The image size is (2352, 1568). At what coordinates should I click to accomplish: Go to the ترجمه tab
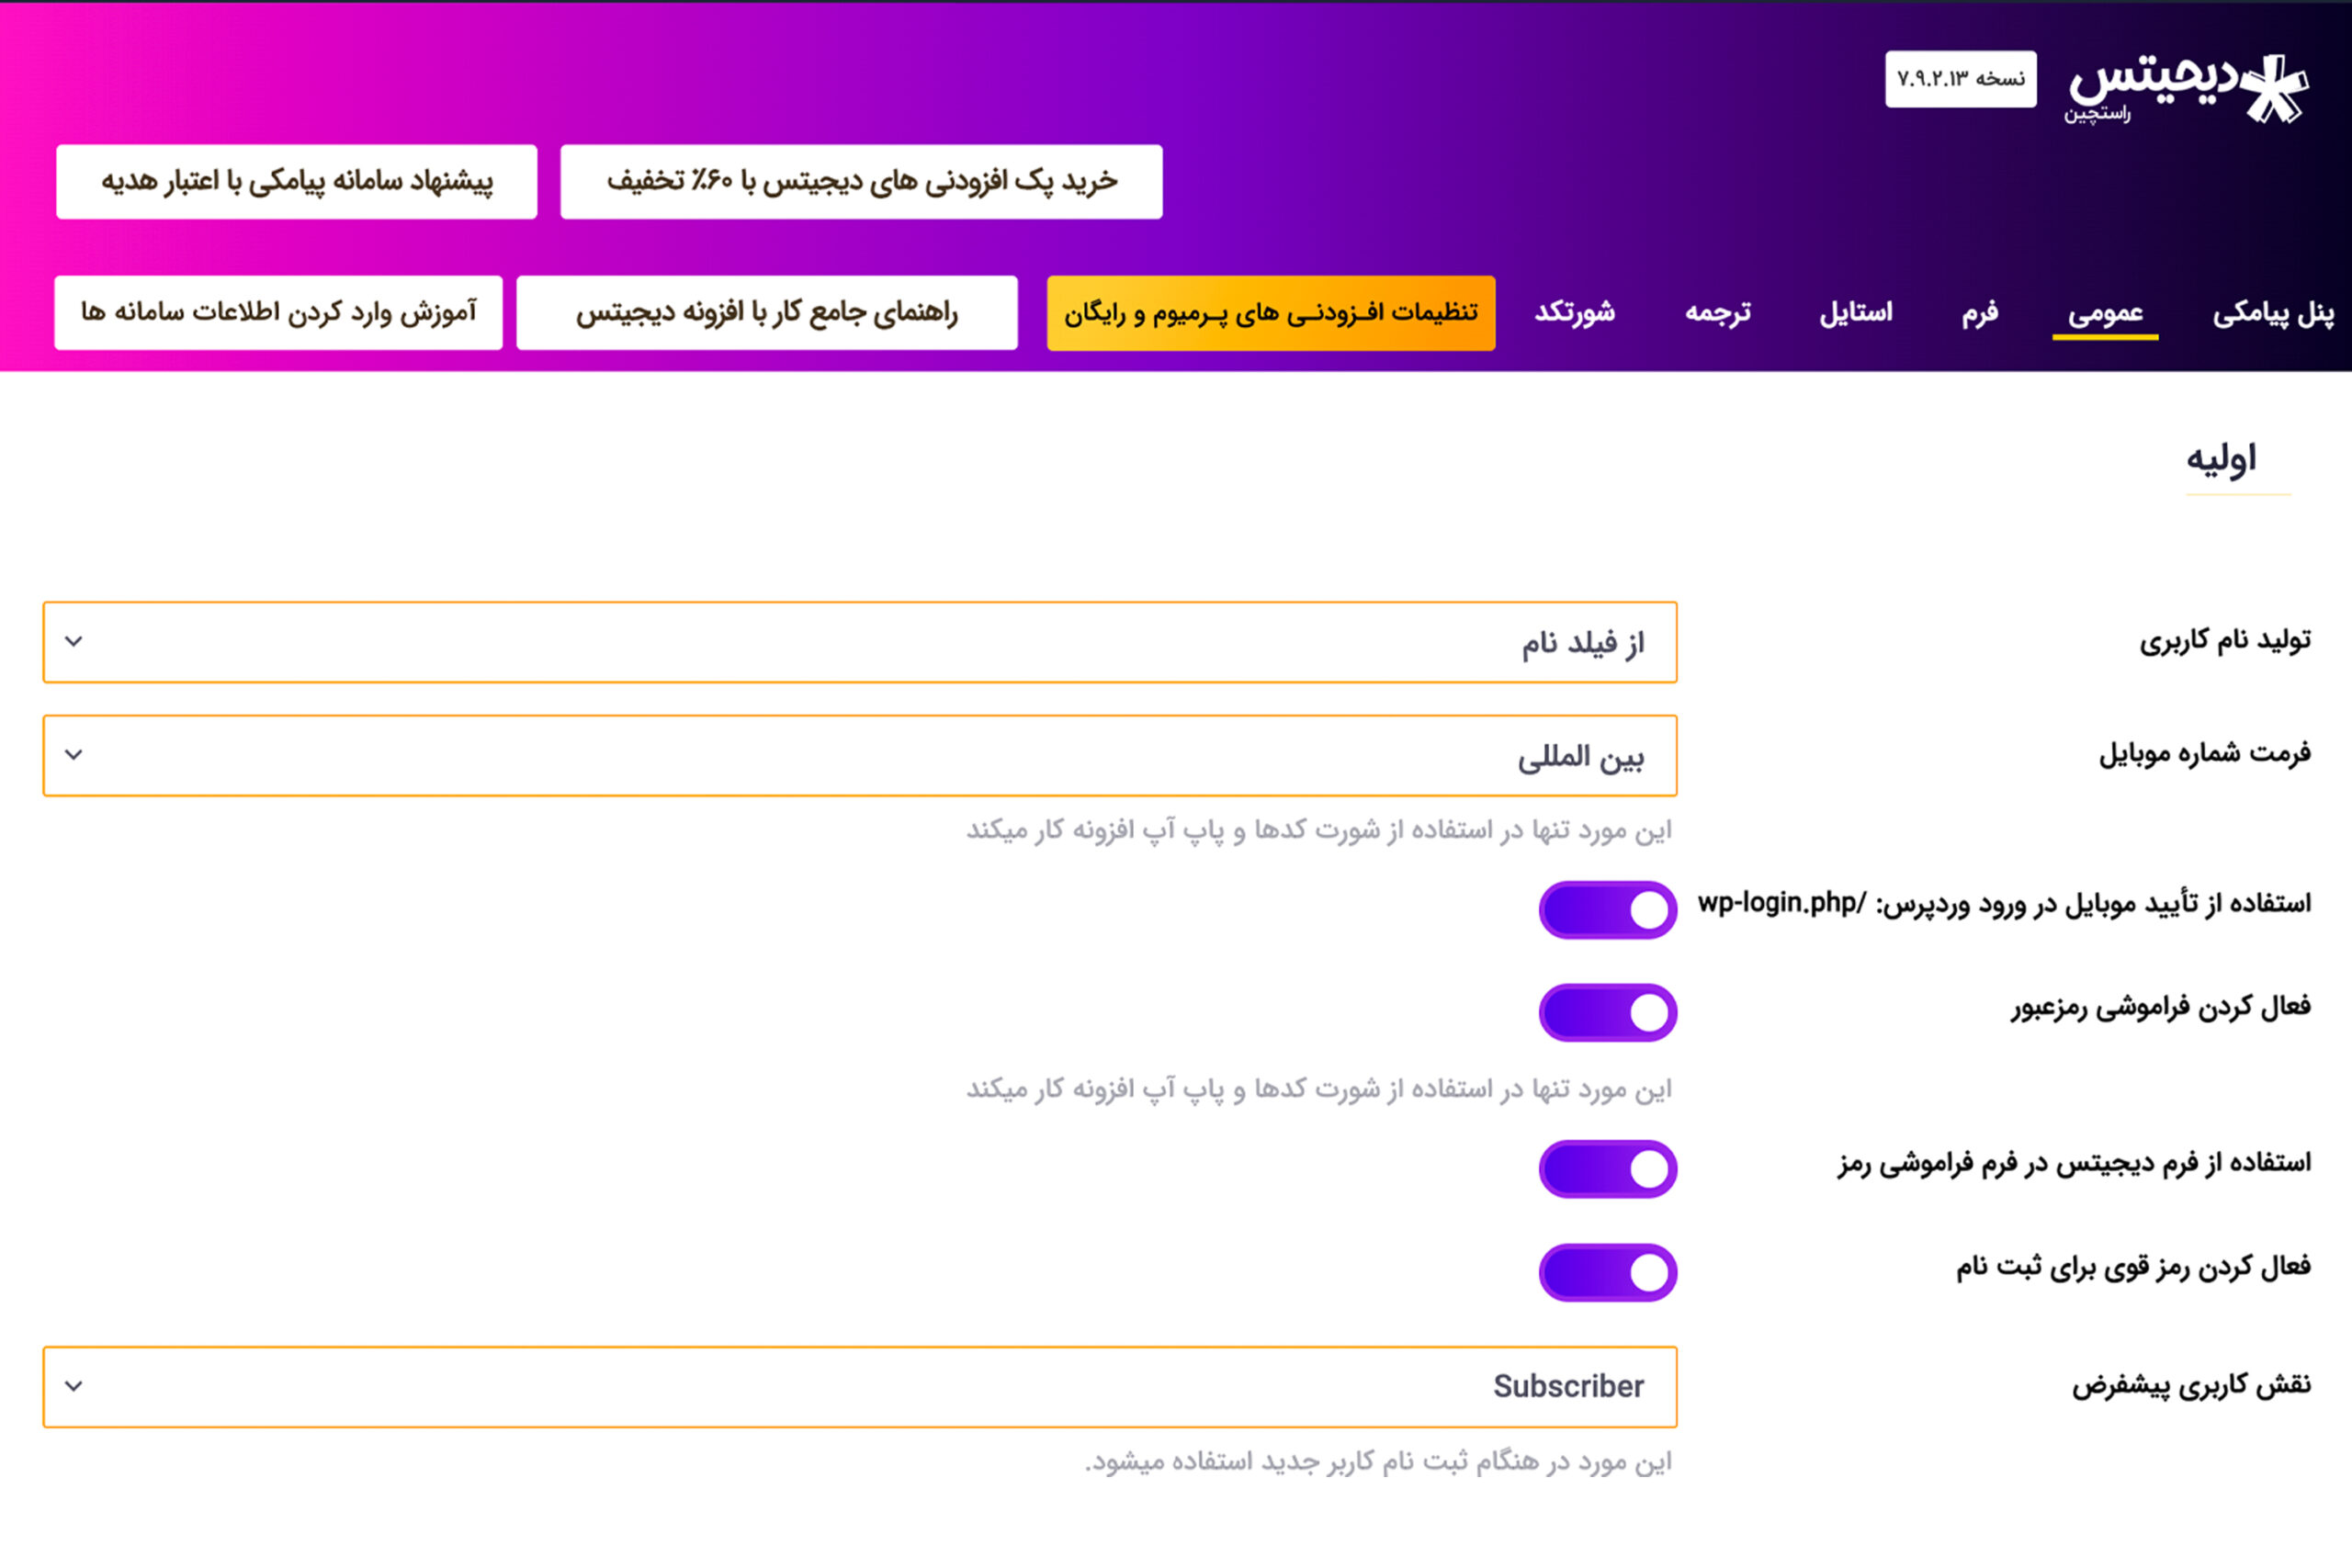1718,313
